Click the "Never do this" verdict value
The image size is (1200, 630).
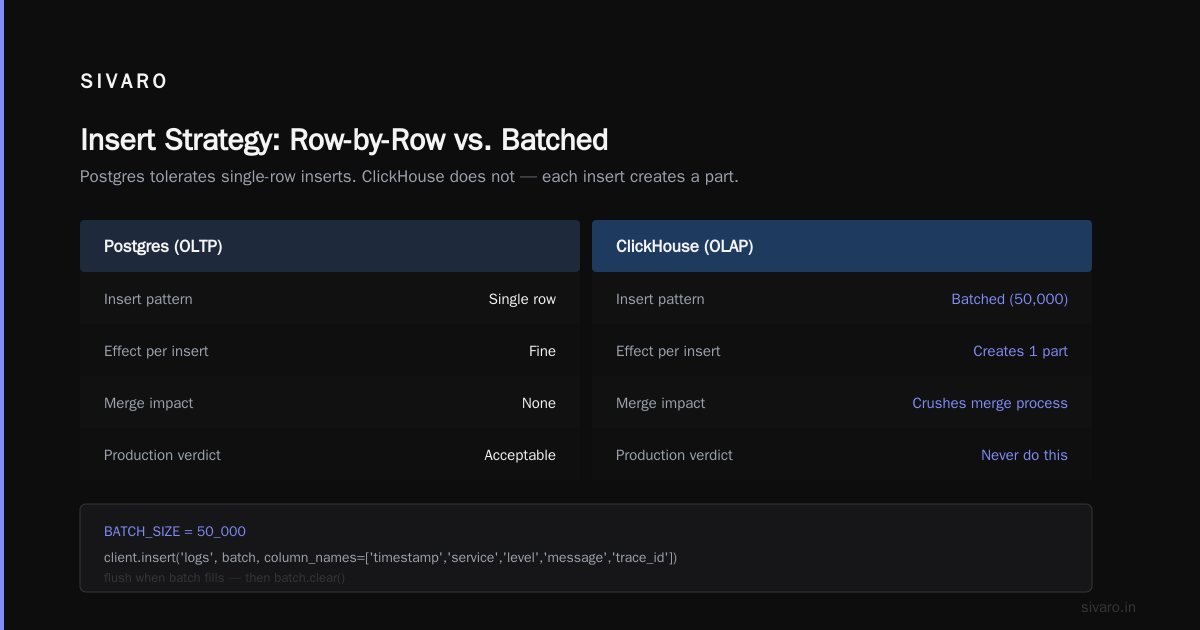(1024, 455)
